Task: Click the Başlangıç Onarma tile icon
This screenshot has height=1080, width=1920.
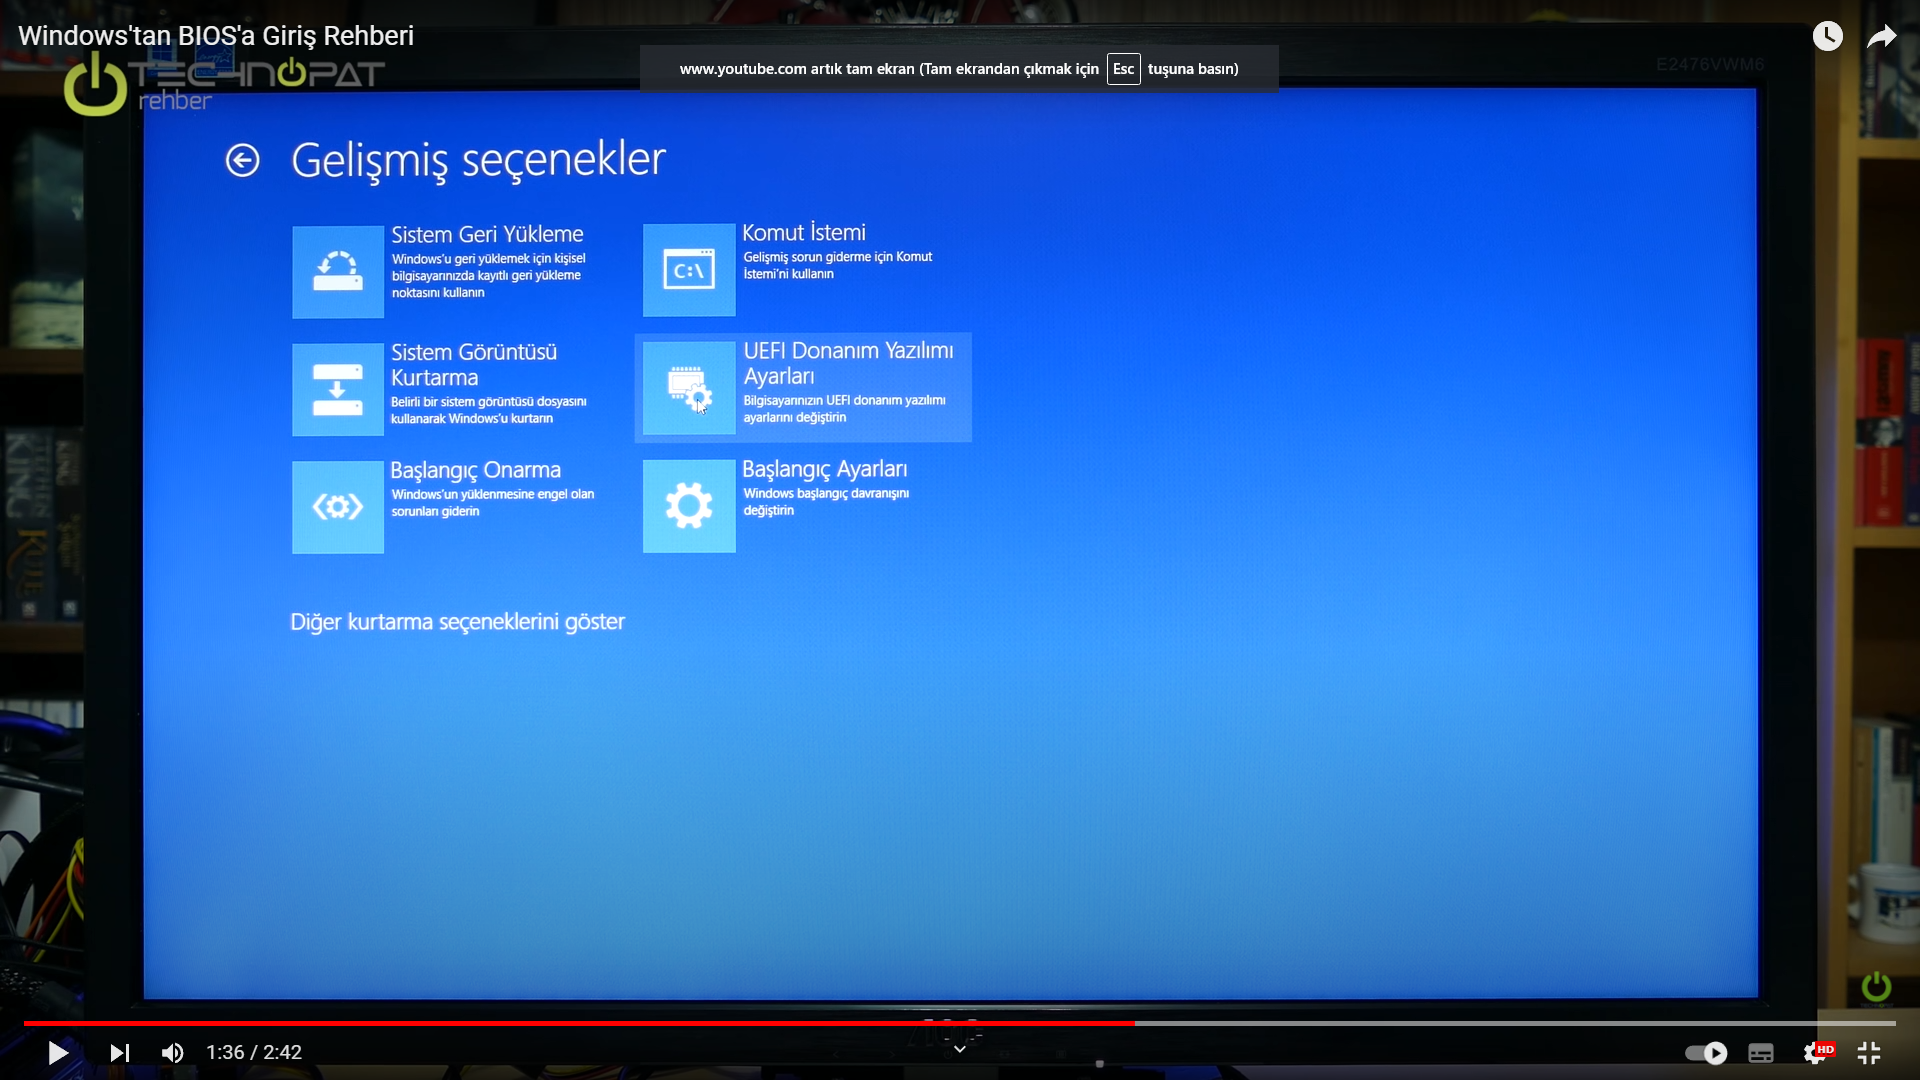Action: pos(338,507)
